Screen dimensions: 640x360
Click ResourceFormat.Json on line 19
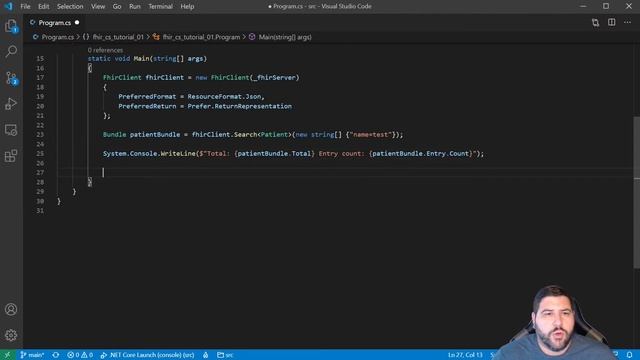pos(224,96)
